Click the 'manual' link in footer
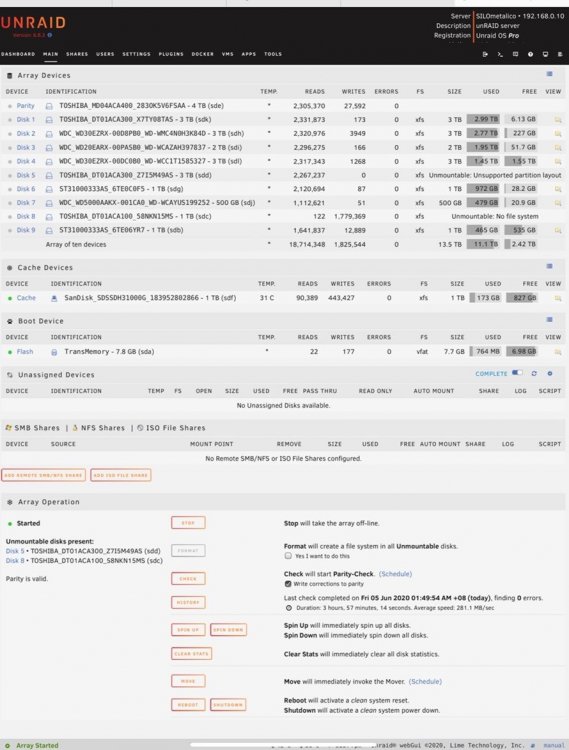Image resolution: width=569 pixels, height=750 pixels. 554,745
